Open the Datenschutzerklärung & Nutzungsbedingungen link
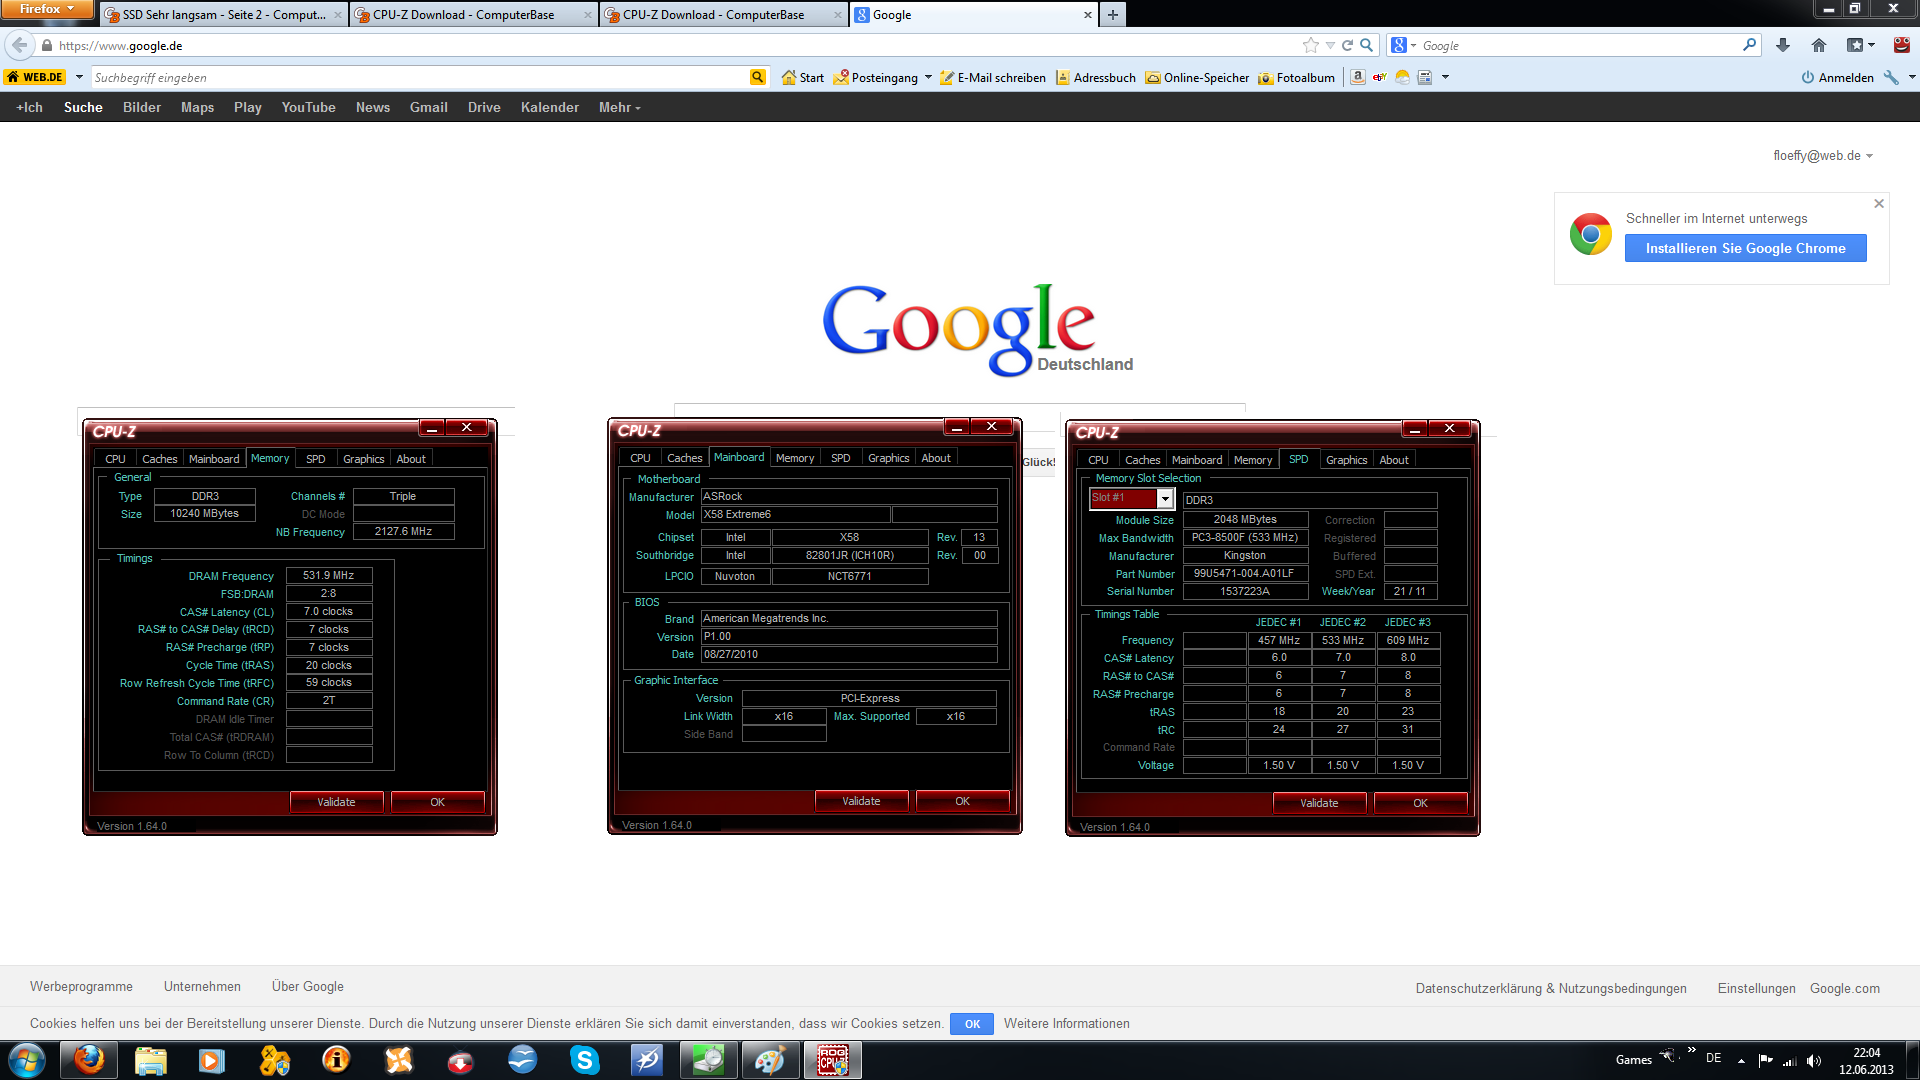Screen dimensions: 1920x1080 (1551, 988)
